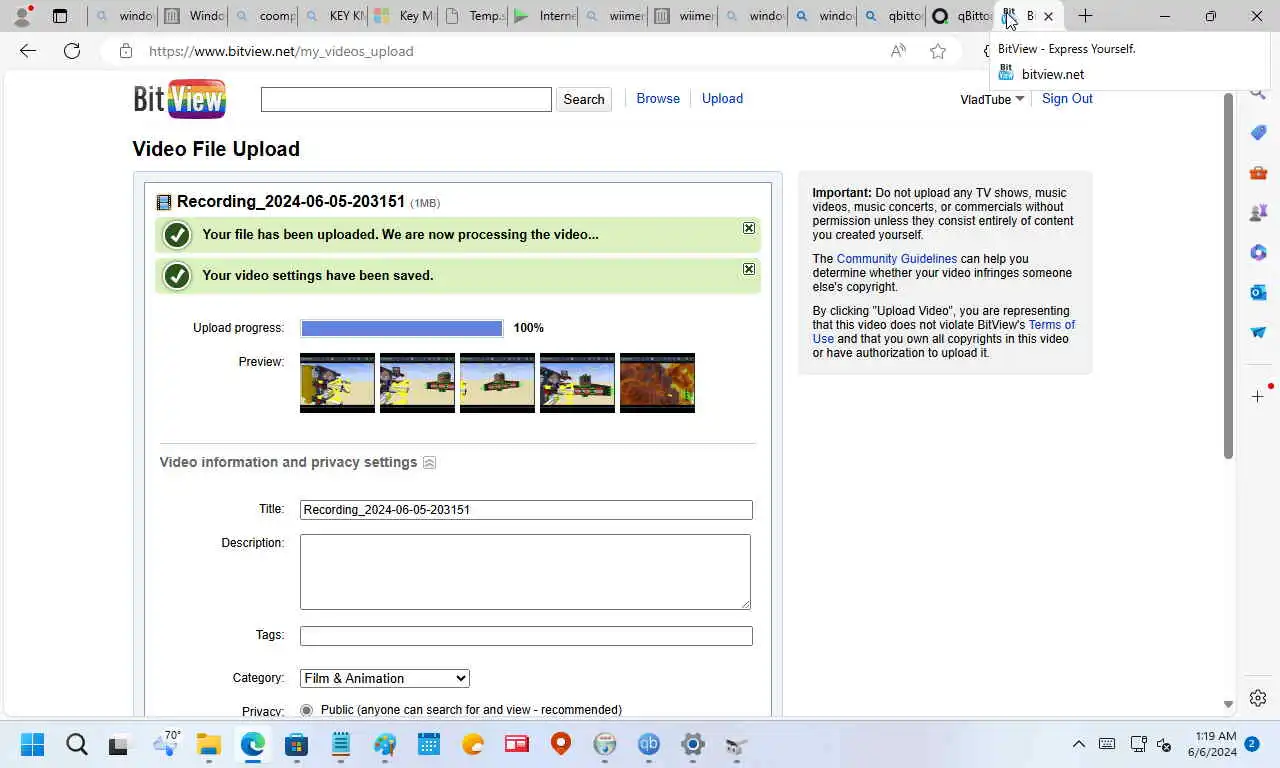Open Windows taskbar search
This screenshot has width=1280, height=768.
(76, 745)
